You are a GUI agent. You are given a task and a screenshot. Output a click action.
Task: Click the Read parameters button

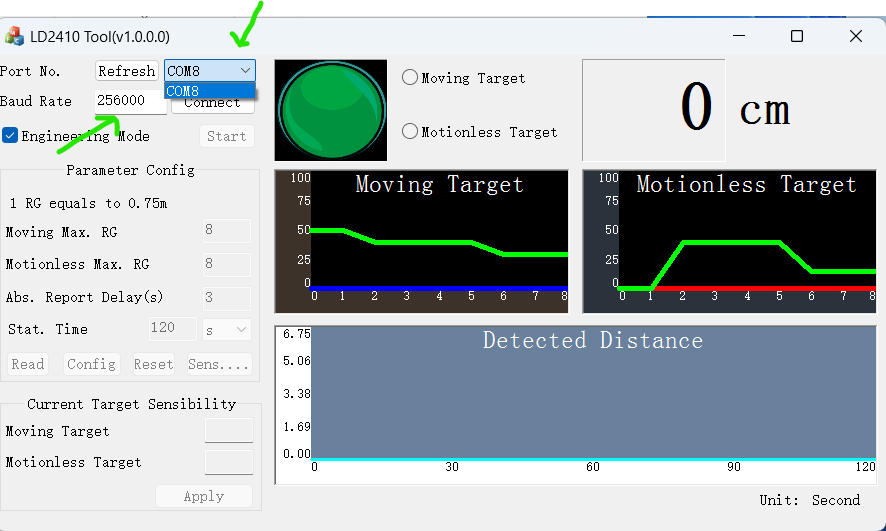tap(28, 364)
